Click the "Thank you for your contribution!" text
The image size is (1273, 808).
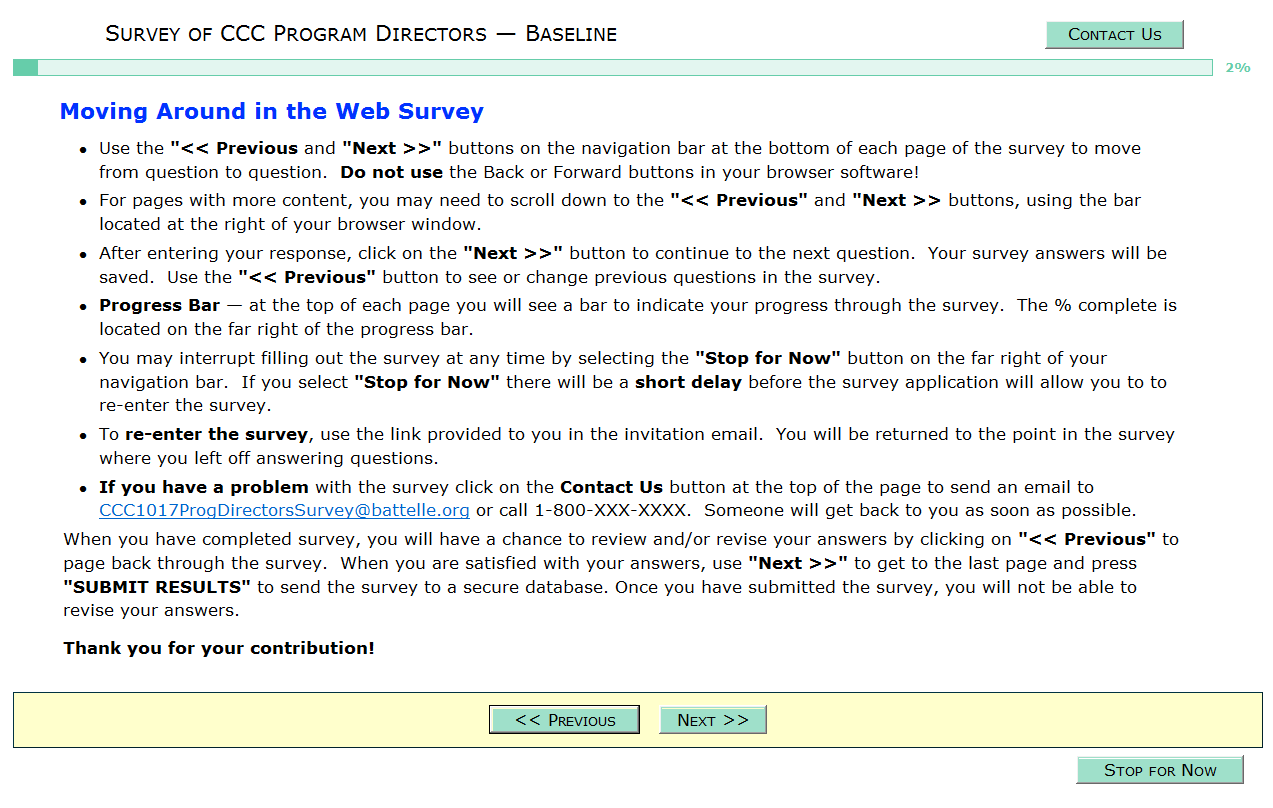[219, 648]
